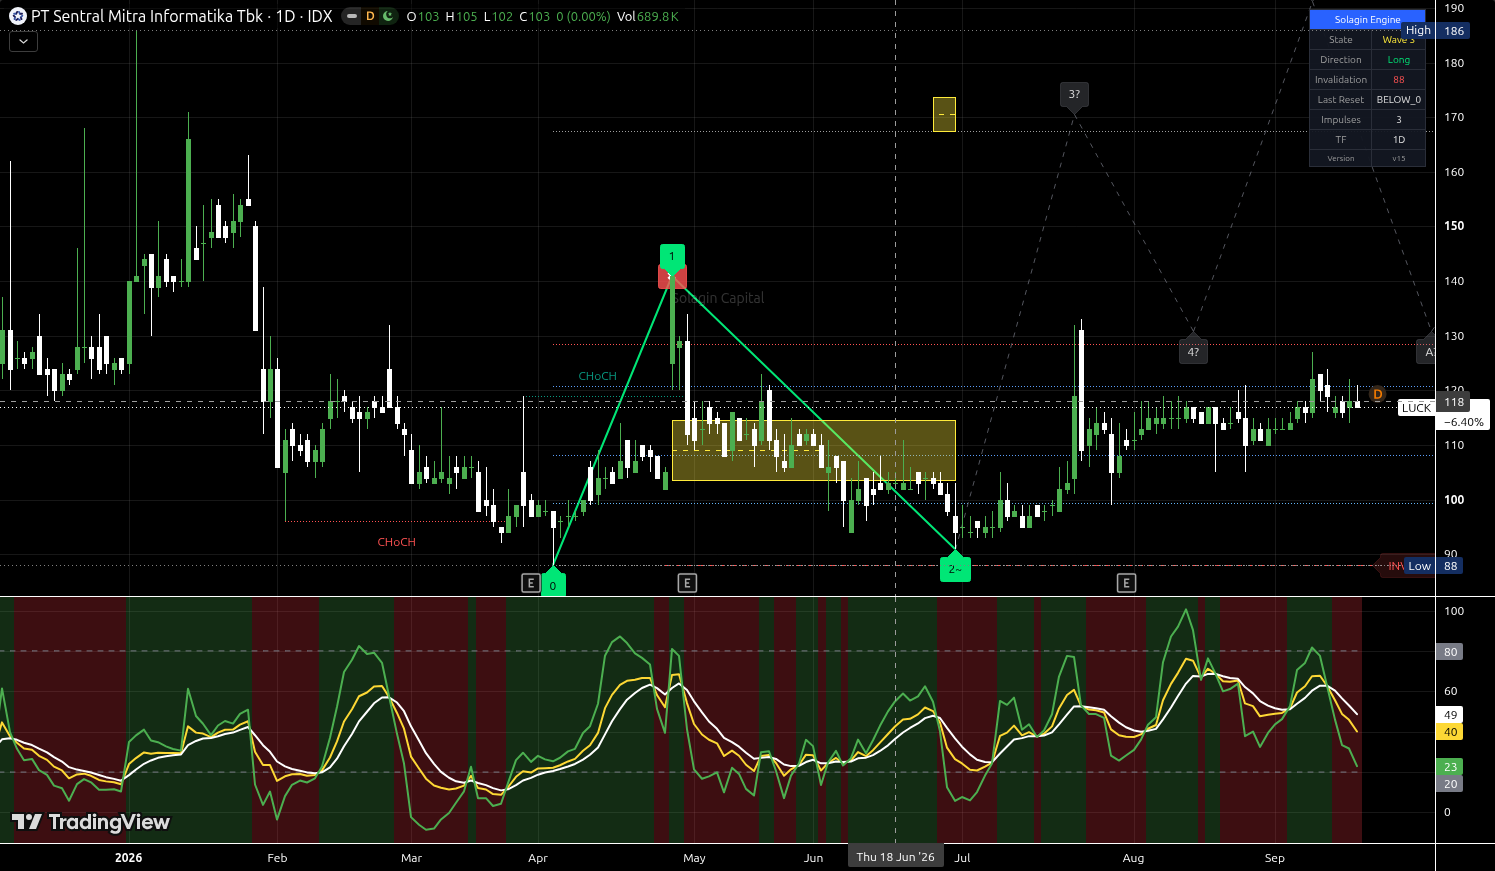Click the Sep month label on time axis
1495x871 pixels.
1274,858
